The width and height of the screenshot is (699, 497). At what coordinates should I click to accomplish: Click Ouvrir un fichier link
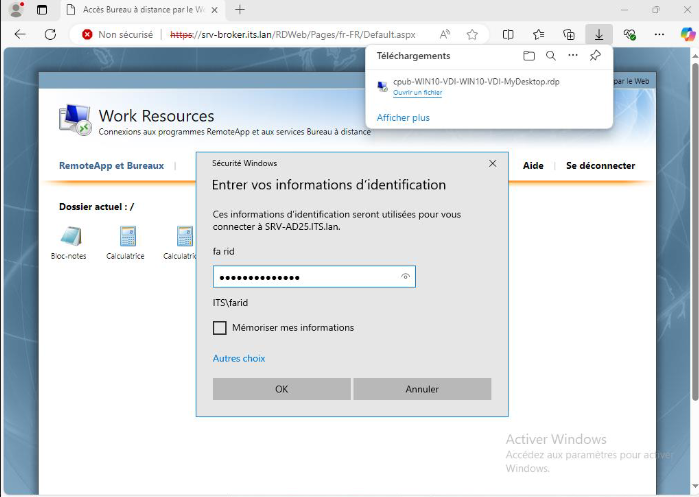[417, 93]
